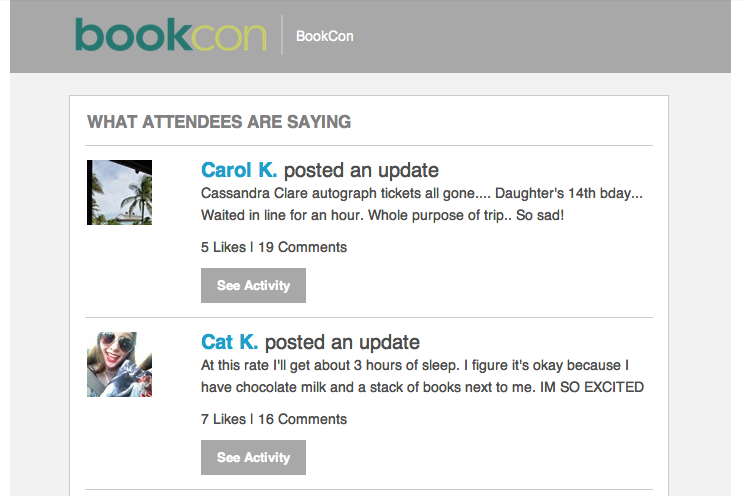Click the chocolate milk and books text line

421,387
